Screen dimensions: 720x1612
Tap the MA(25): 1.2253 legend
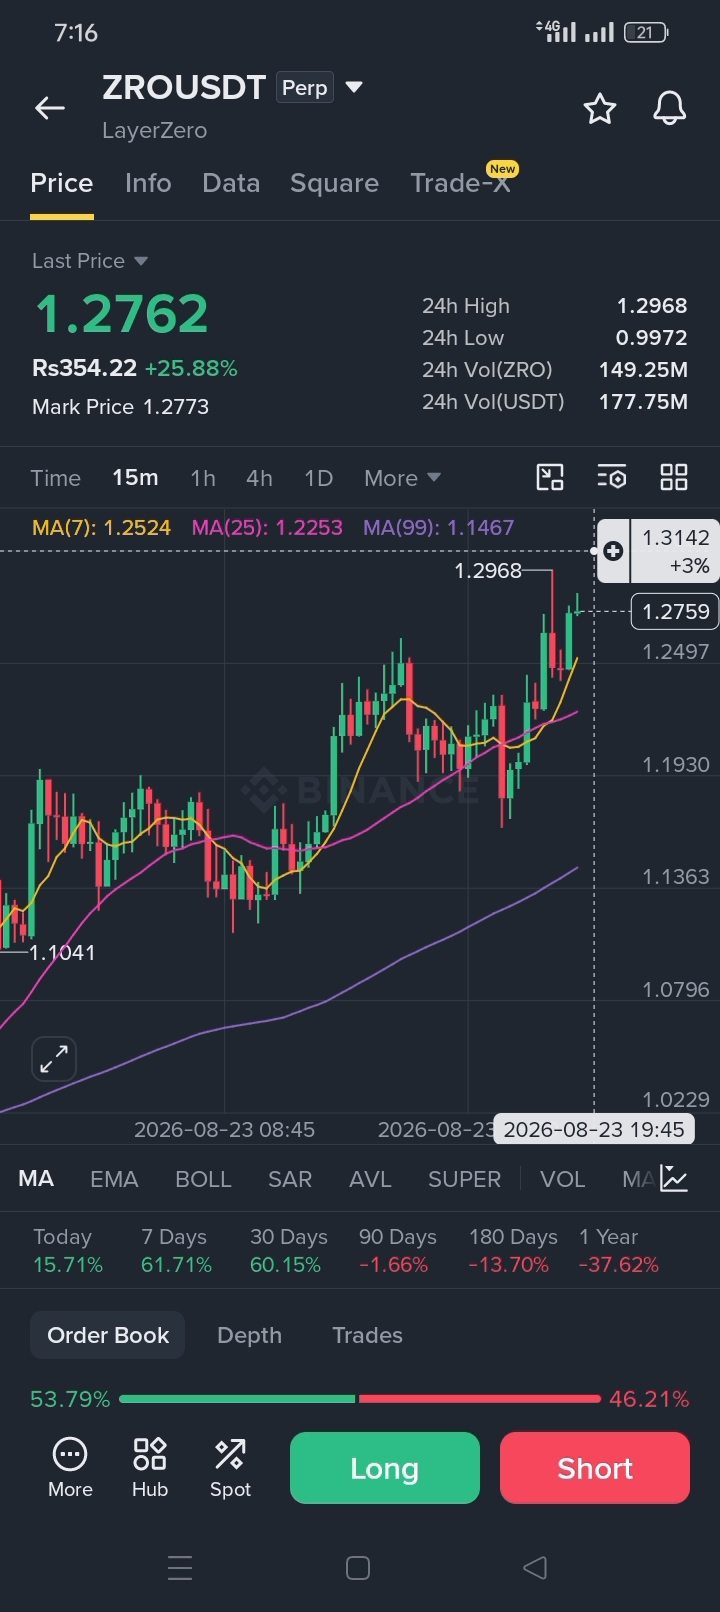click(267, 527)
